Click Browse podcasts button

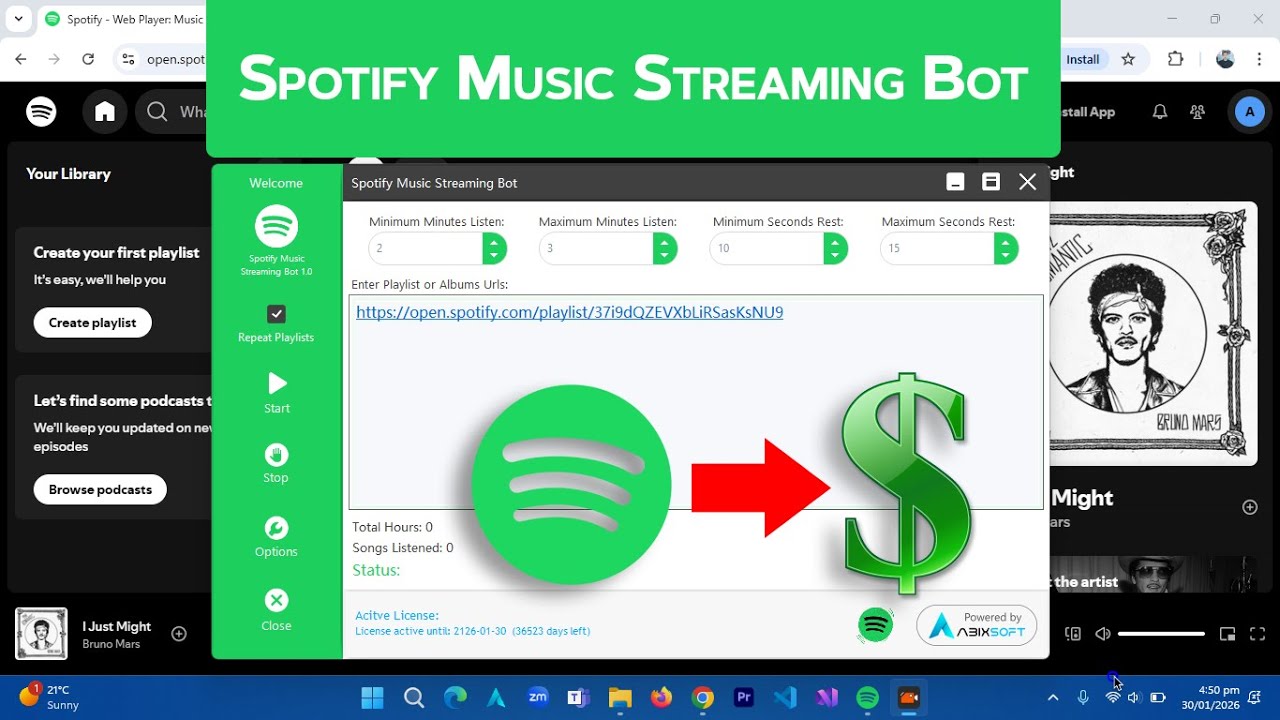[x=100, y=490]
